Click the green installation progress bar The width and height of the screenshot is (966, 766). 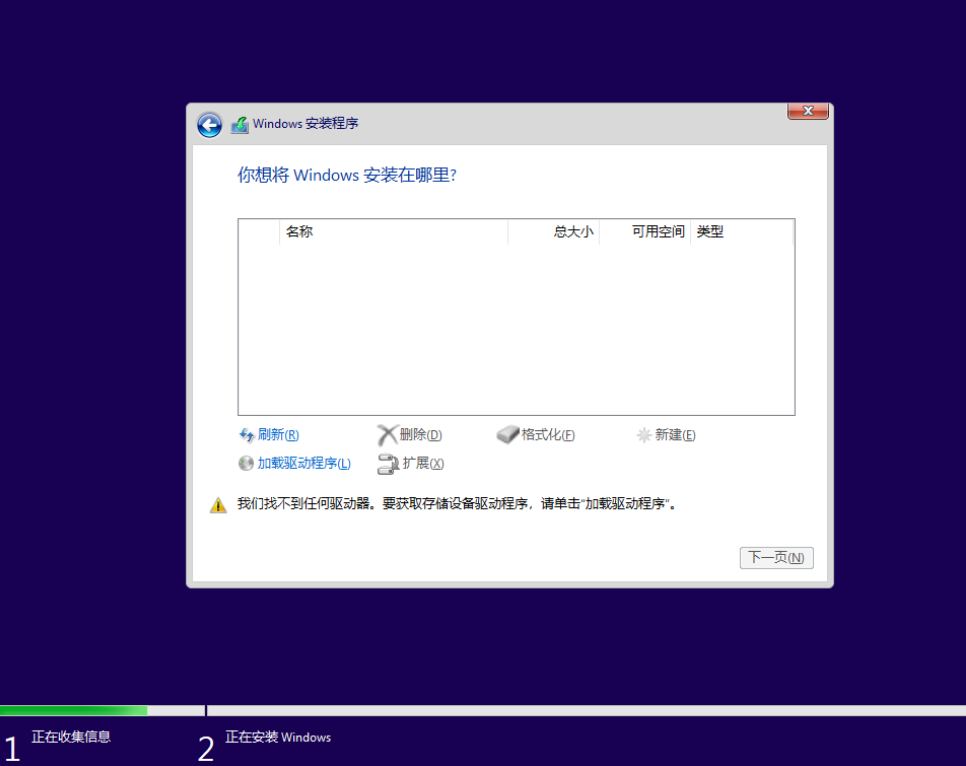[x=74, y=711]
